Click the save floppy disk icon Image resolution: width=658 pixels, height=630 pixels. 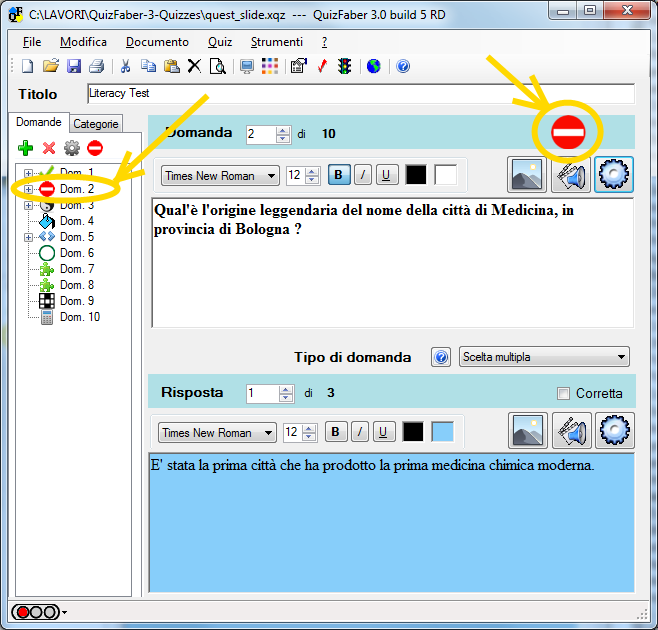[x=74, y=67]
